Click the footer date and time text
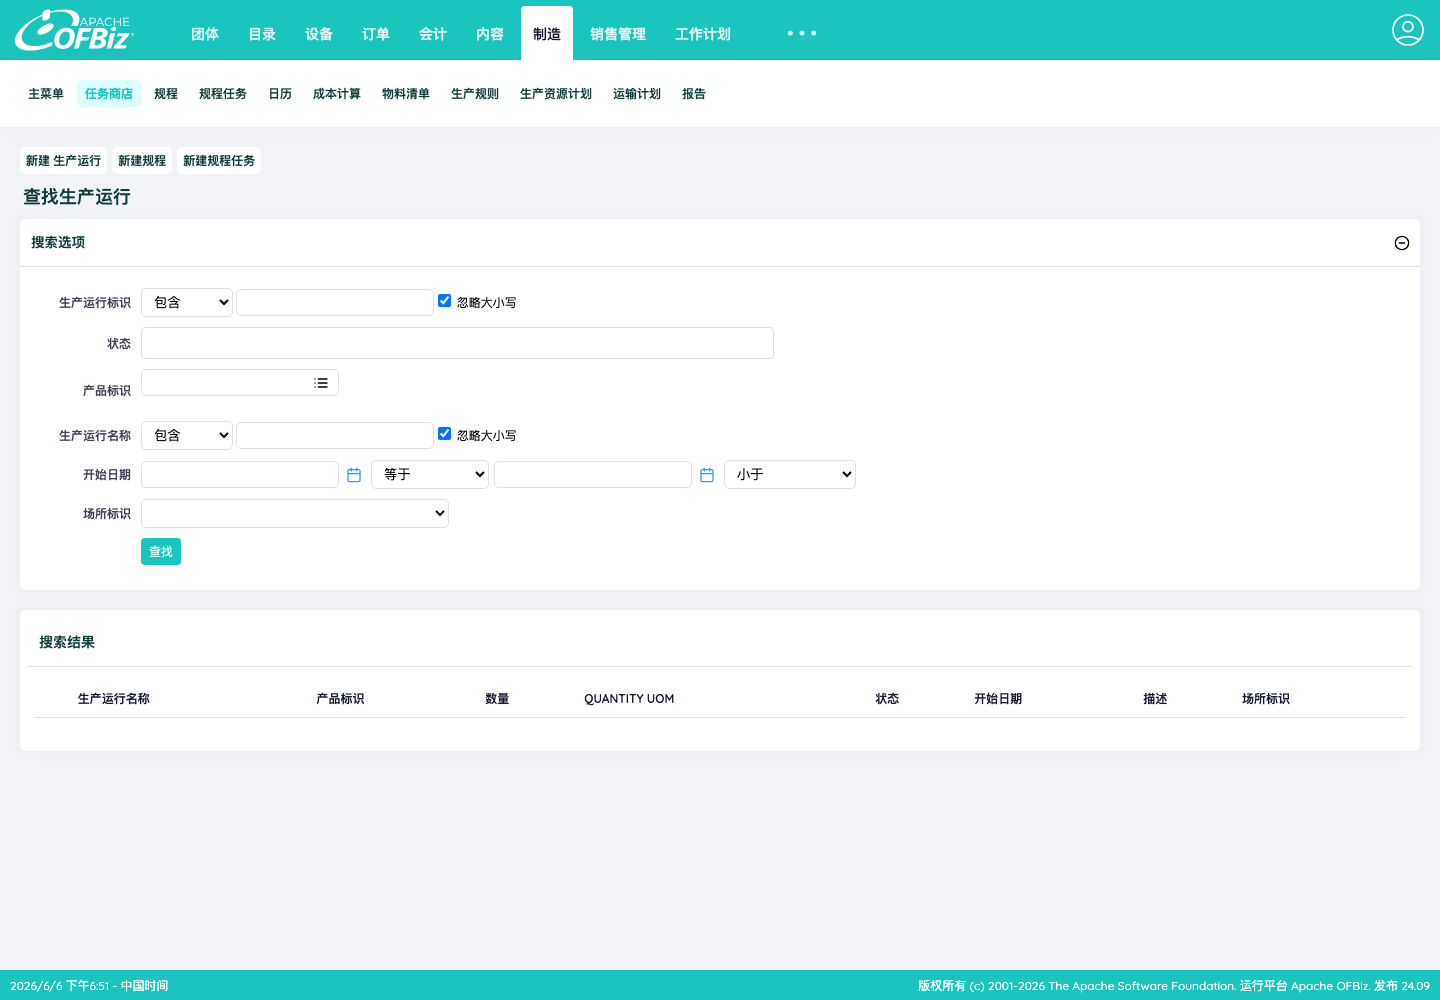The height and width of the screenshot is (1000, 1440). click(89, 986)
